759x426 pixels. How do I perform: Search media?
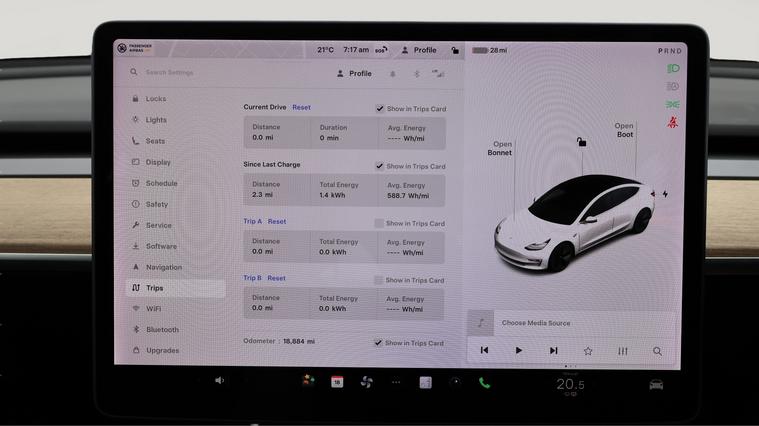coord(657,351)
